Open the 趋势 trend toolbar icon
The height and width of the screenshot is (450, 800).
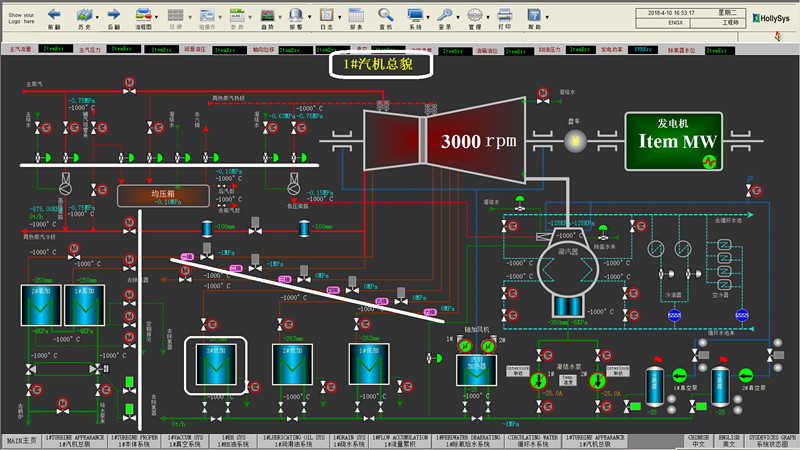[x=266, y=15]
